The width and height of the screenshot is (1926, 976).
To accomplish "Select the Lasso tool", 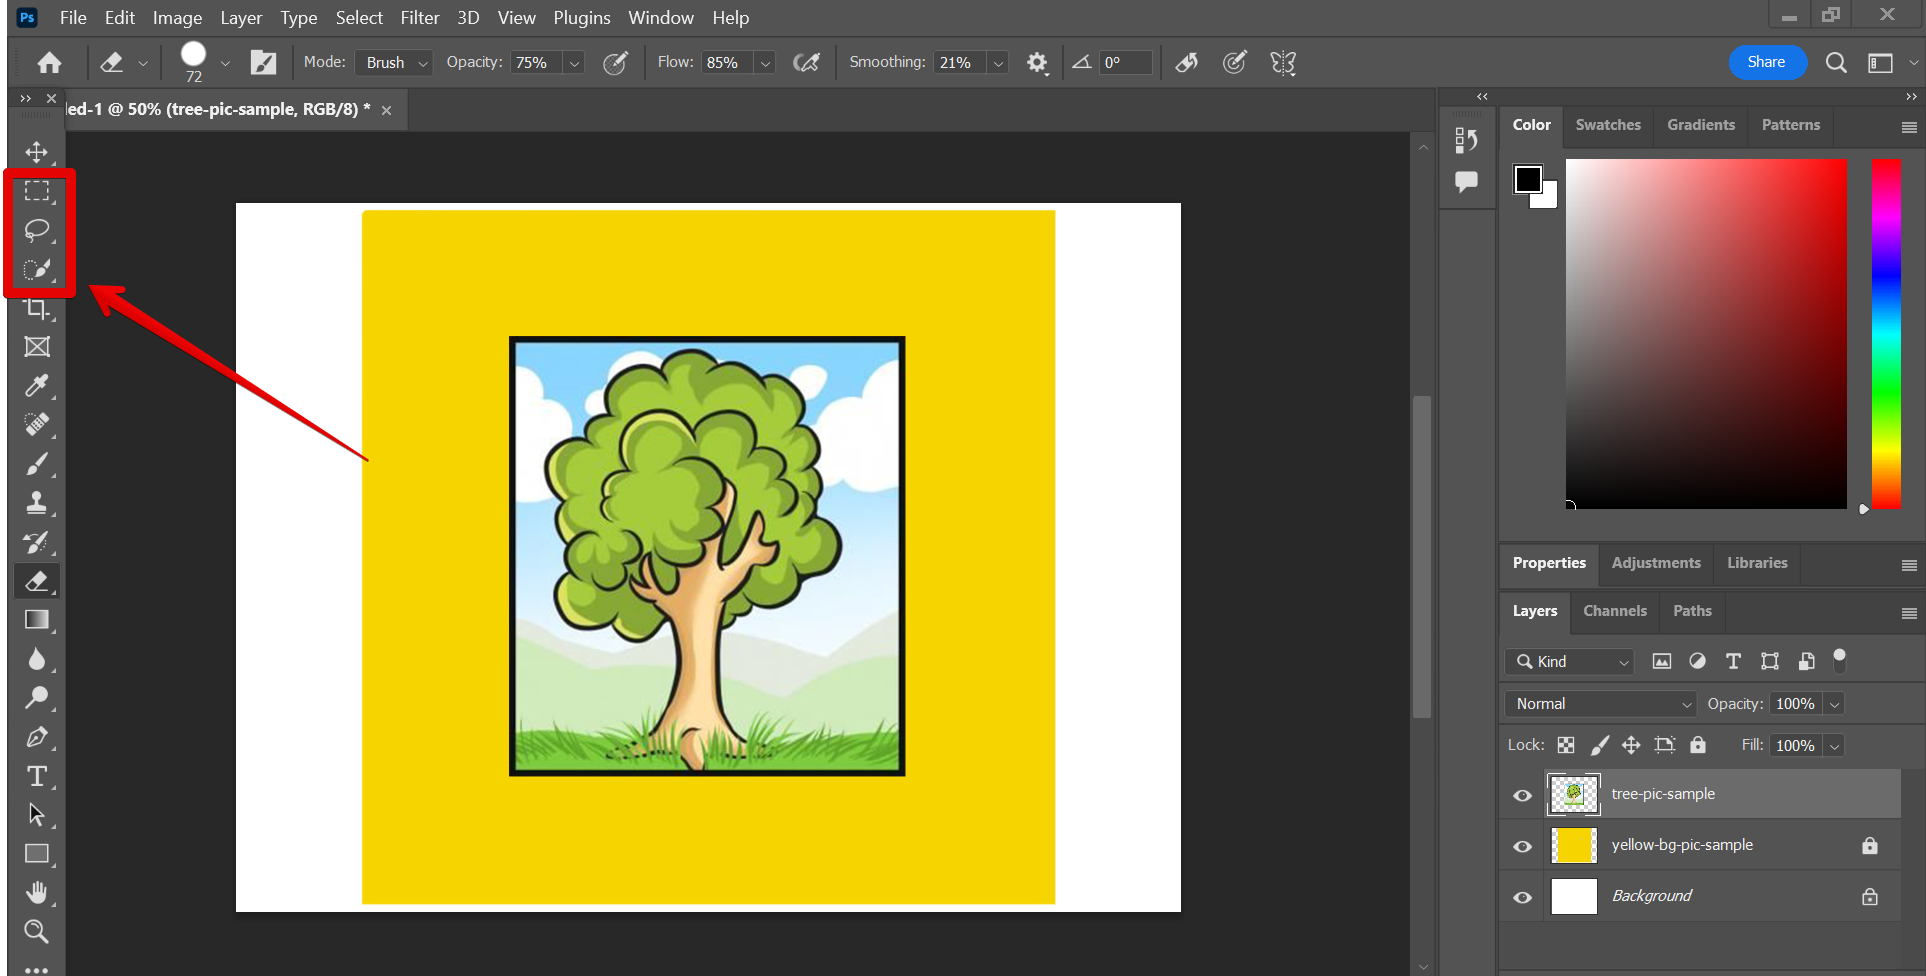I will [37, 230].
